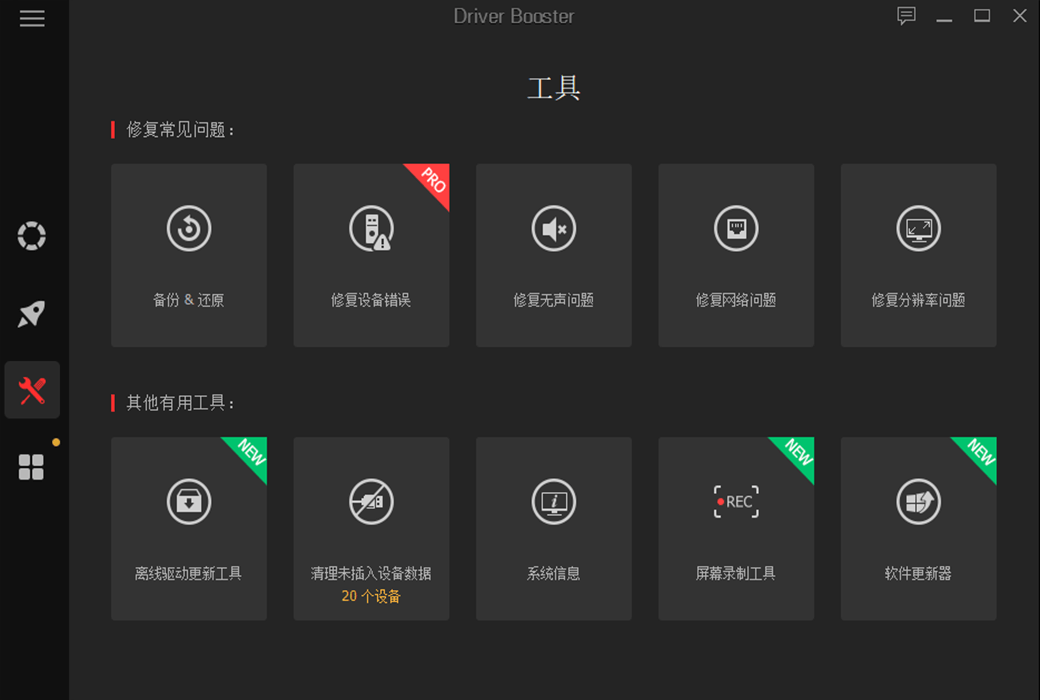
Task: Select the tools wrench sidebar icon
Action: [x=32, y=390]
